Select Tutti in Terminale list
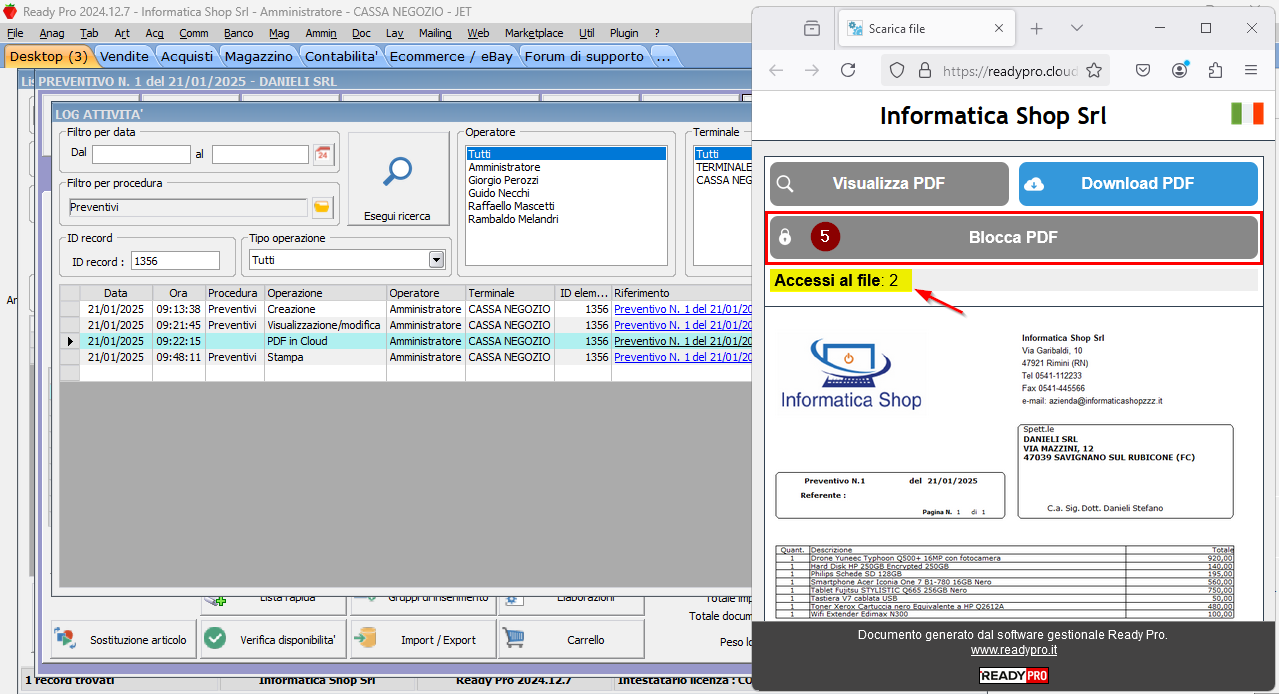 point(722,154)
